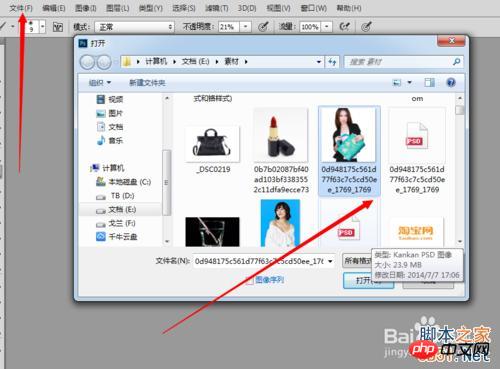This screenshot has height=369, width=500.
Task: Select 文档 (E:) drive in navigation pane
Action: tap(116, 210)
